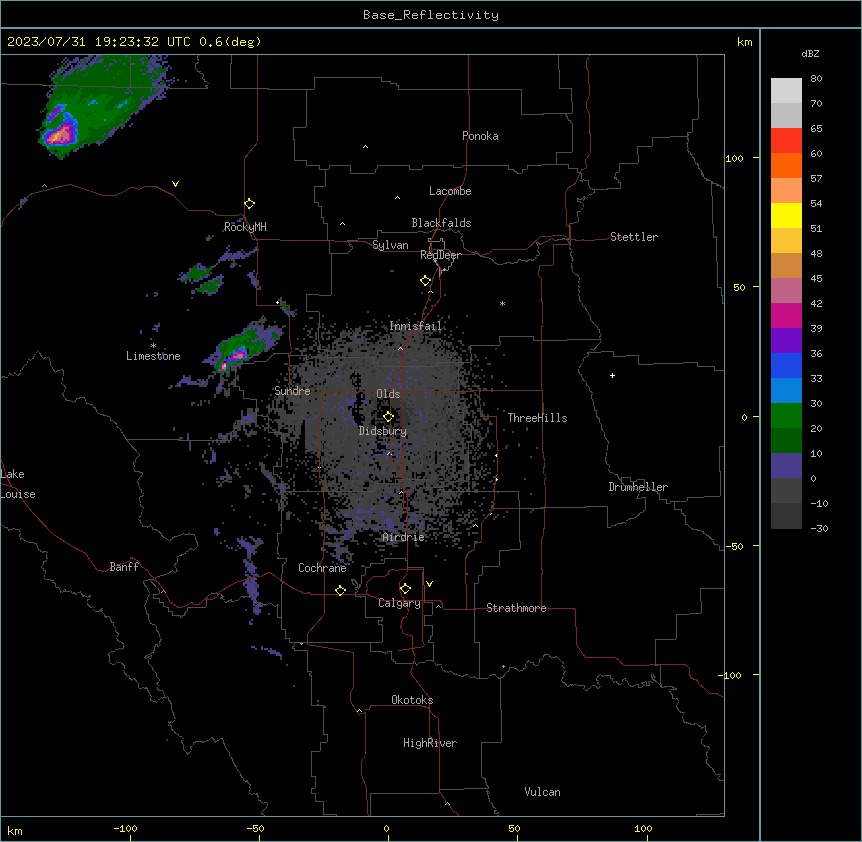Click the dBZ legend heading
Image resolution: width=862 pixels, height=842 pixels.
coord(810,53)
